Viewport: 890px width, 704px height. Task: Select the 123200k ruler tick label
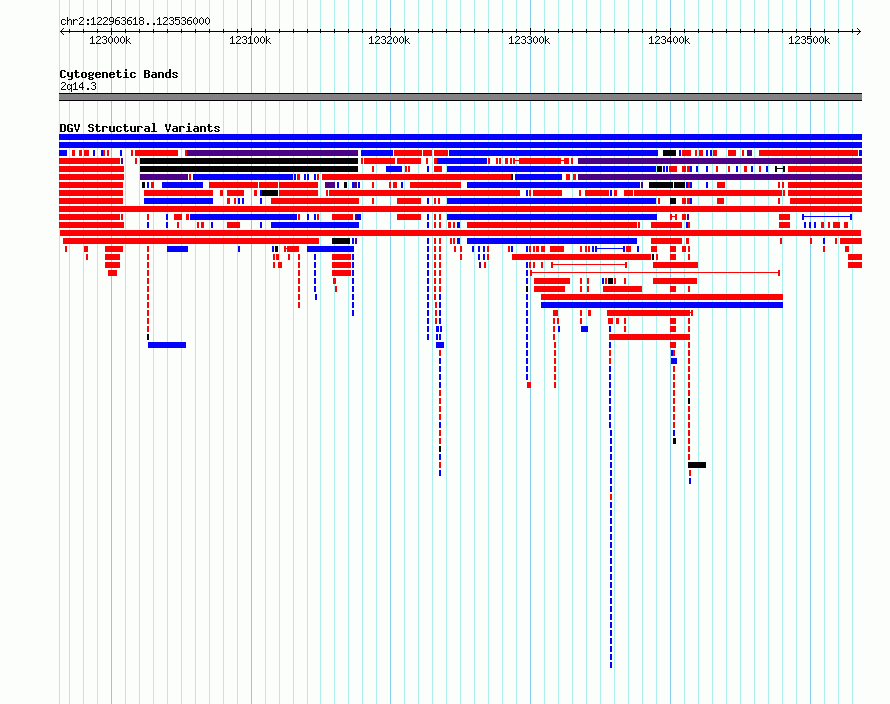point(389,40)
